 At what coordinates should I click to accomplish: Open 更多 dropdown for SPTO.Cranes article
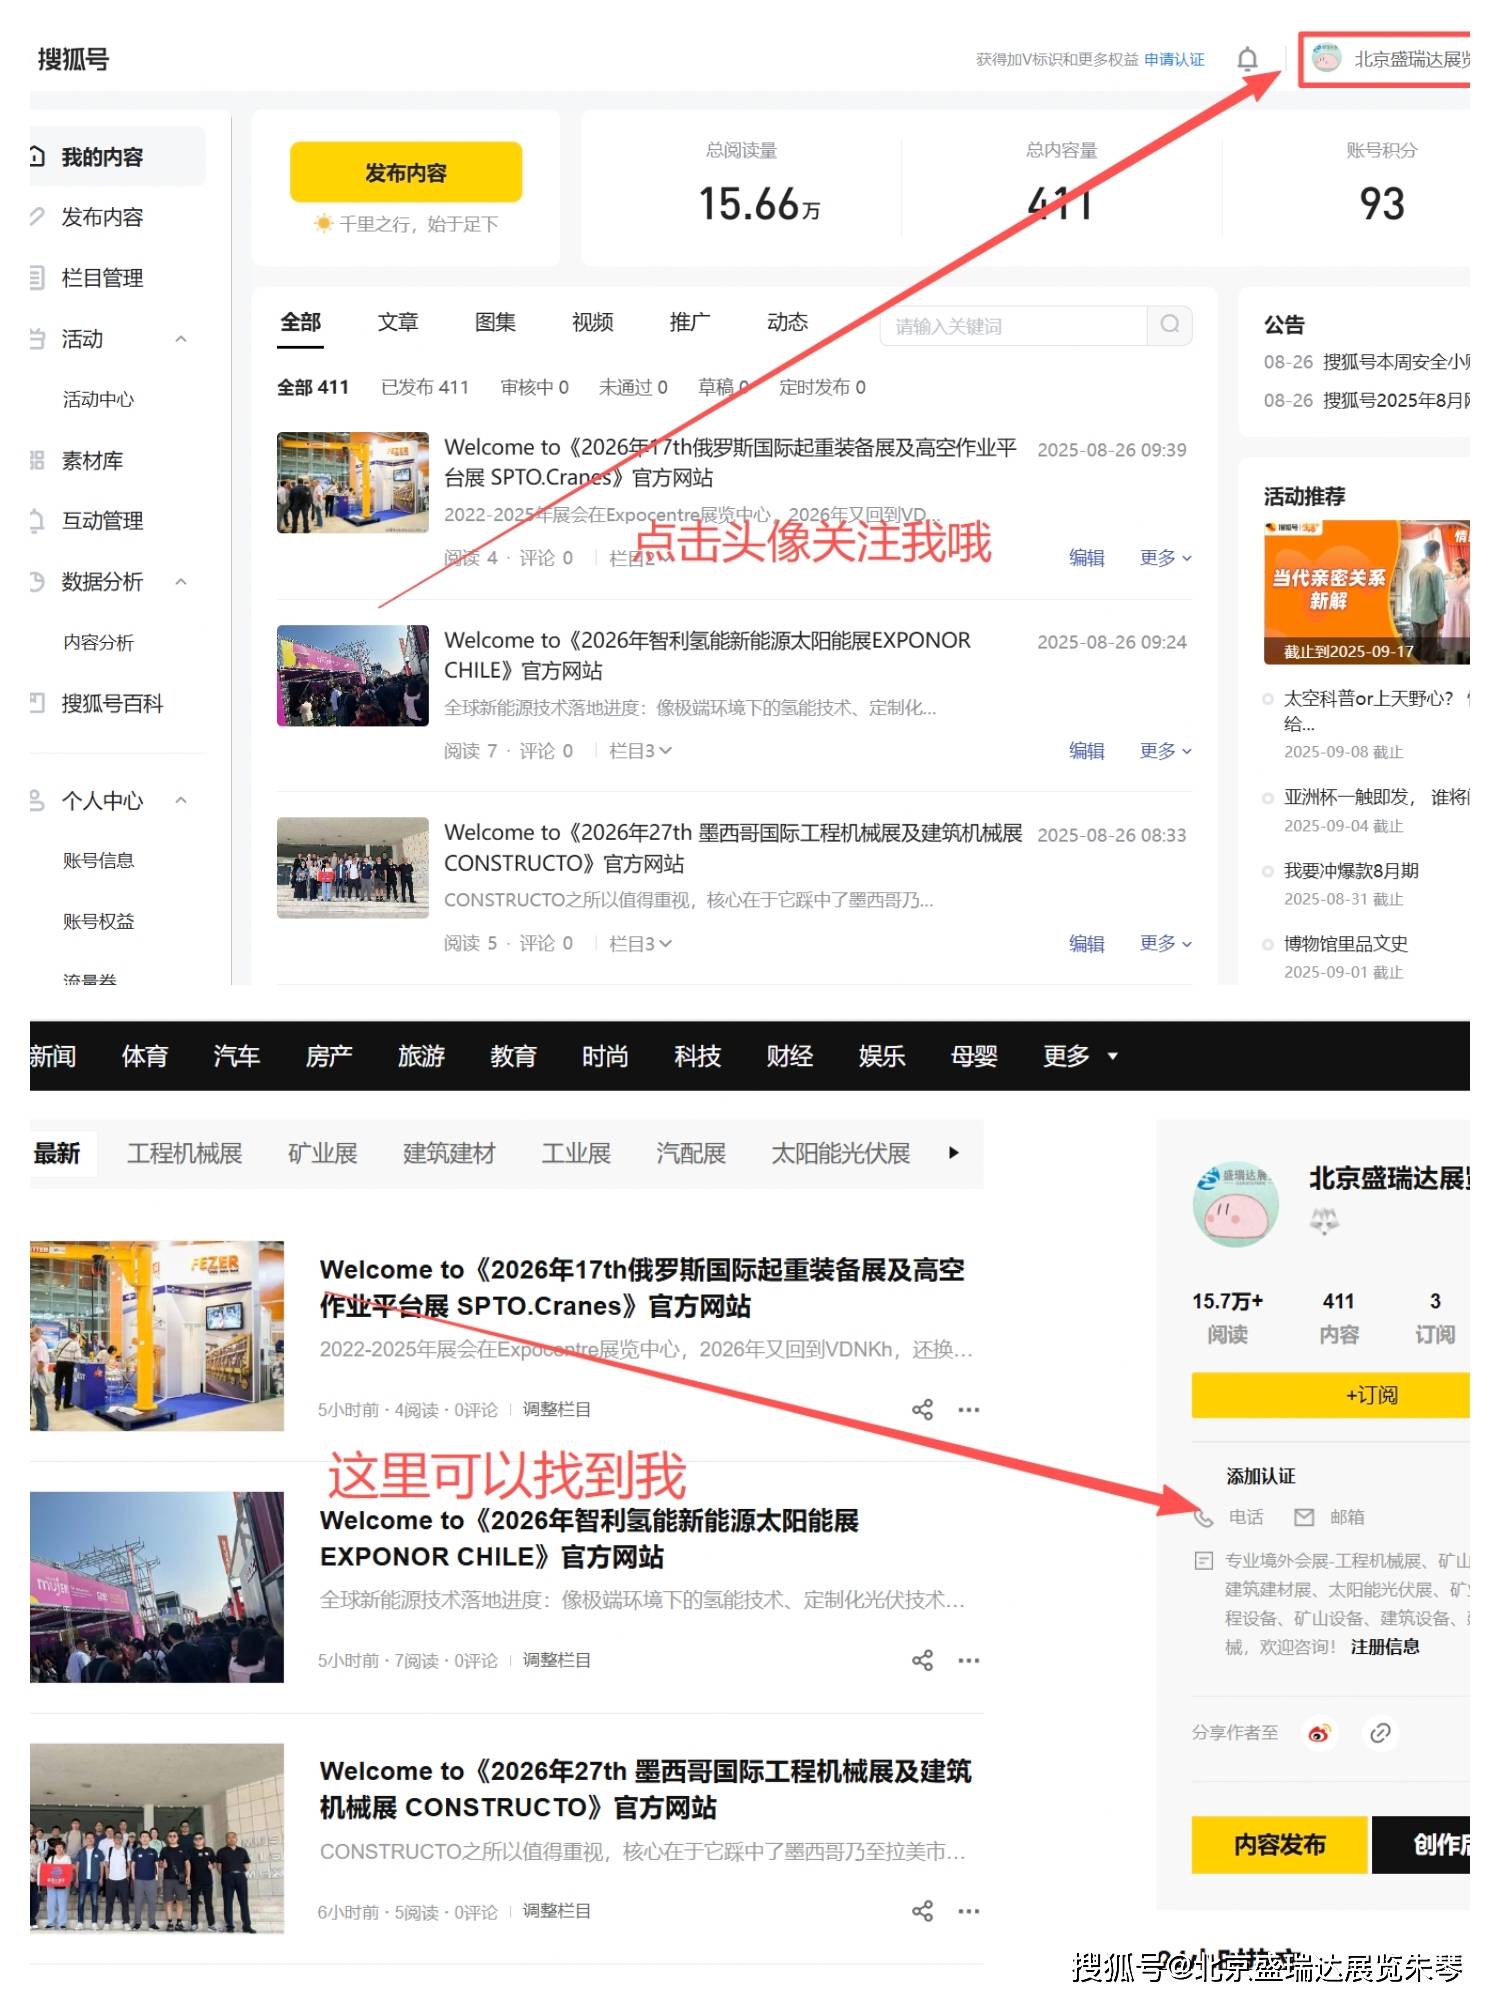pyautogui.click(x=1165, y=557)
